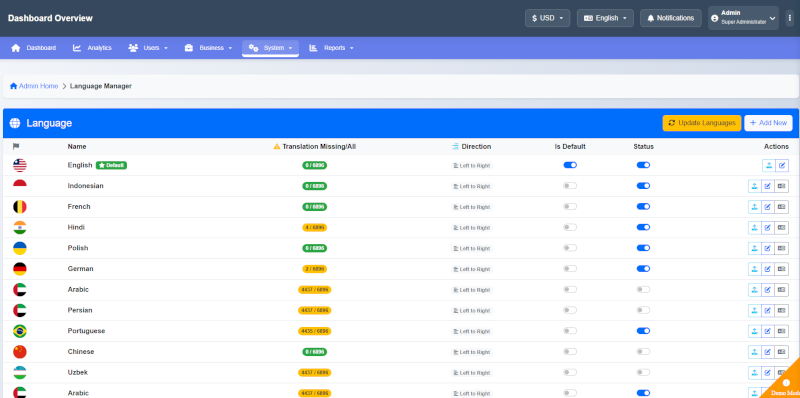This screenshot has width=800, height=398.
Task: Edit the Chinese language entry
Action: [768, 352]
